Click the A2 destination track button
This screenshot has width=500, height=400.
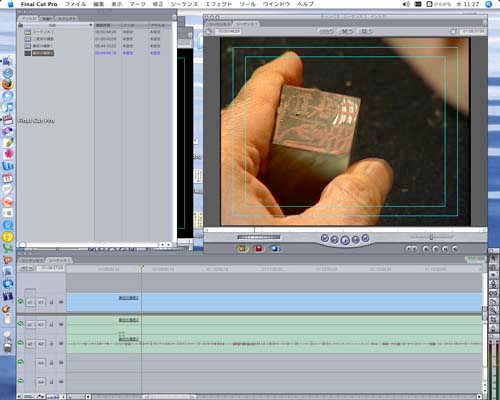click(x=41, y=344)
